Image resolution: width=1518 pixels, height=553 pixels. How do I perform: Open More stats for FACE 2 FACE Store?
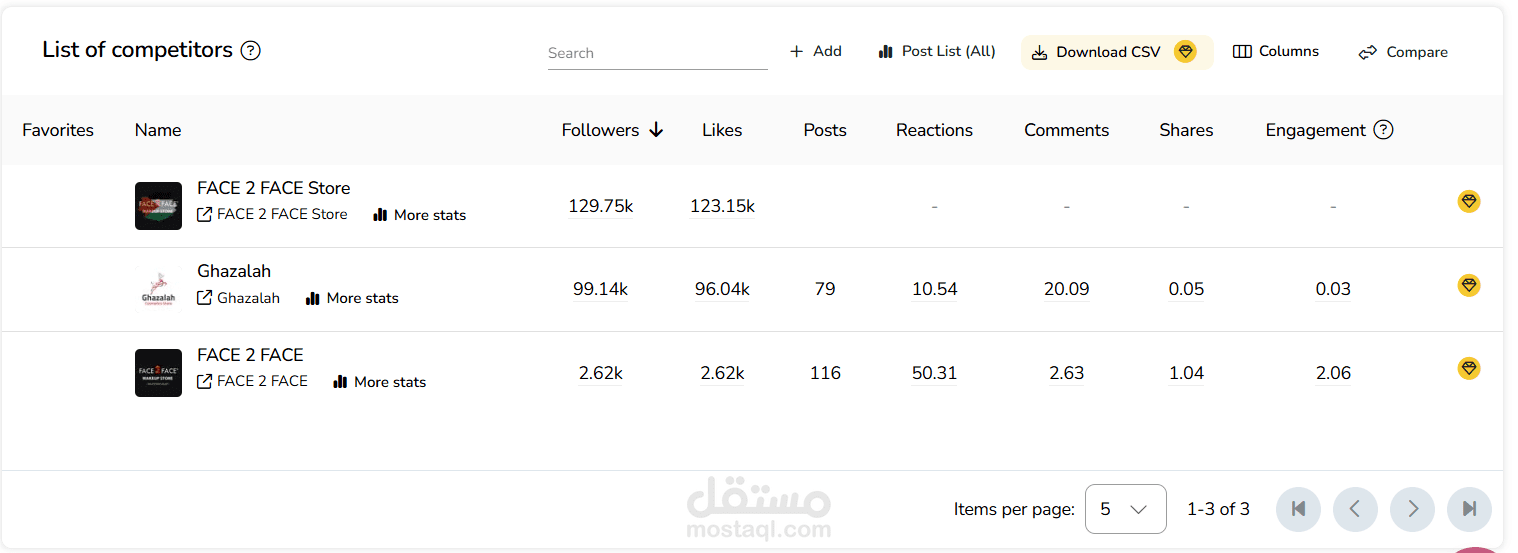[419, 215]
